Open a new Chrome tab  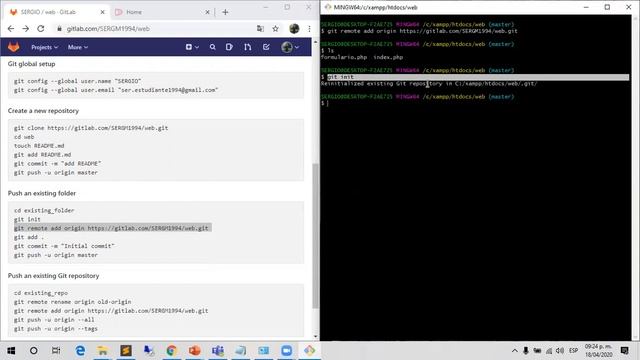(x=225, y=12)
